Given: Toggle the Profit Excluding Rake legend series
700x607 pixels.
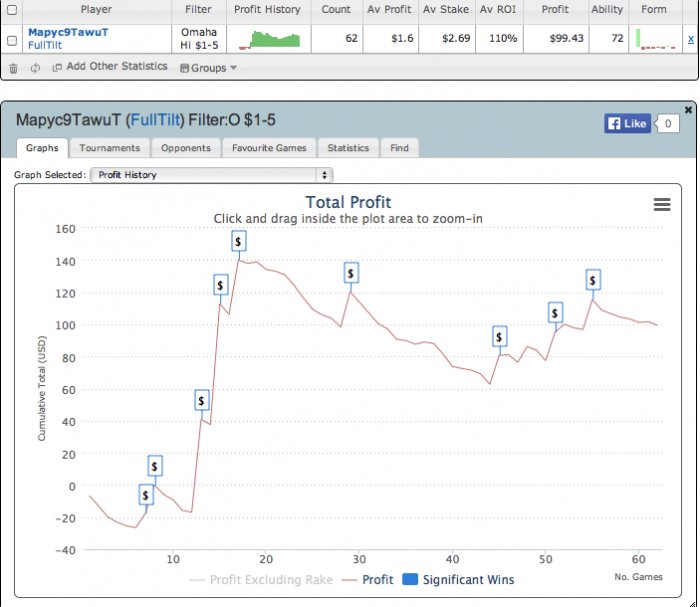Looking at the screenshot, I should tap(261, 580).
